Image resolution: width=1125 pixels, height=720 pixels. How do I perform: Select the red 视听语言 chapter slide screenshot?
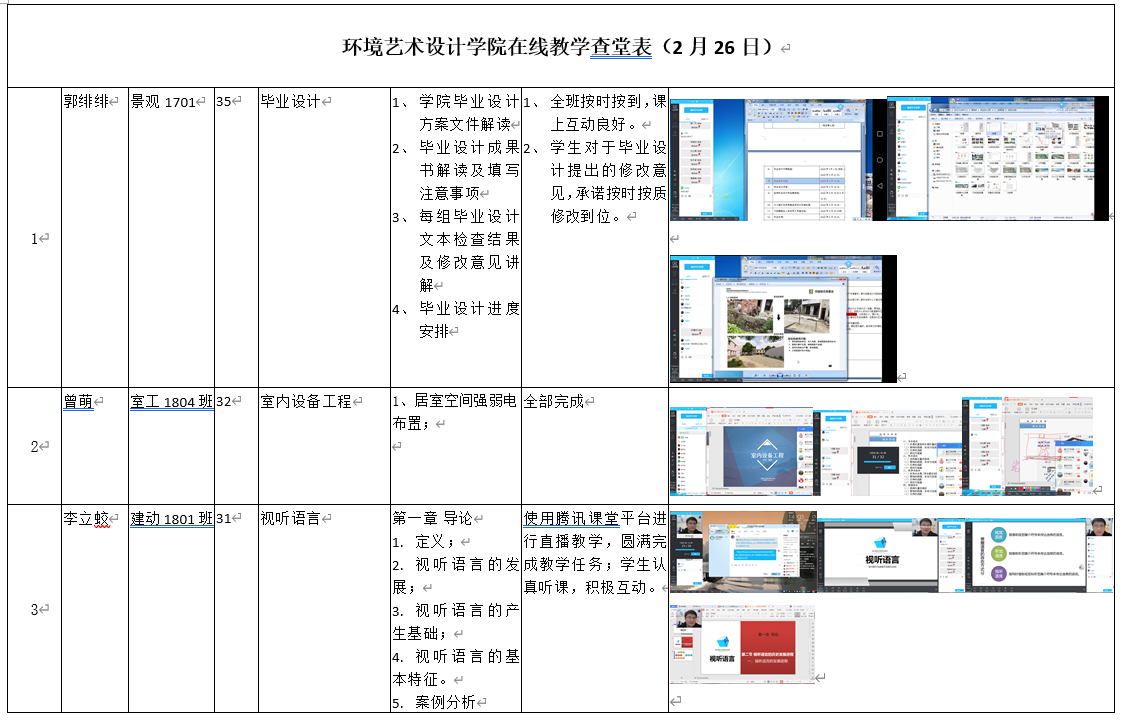[742, 651]
